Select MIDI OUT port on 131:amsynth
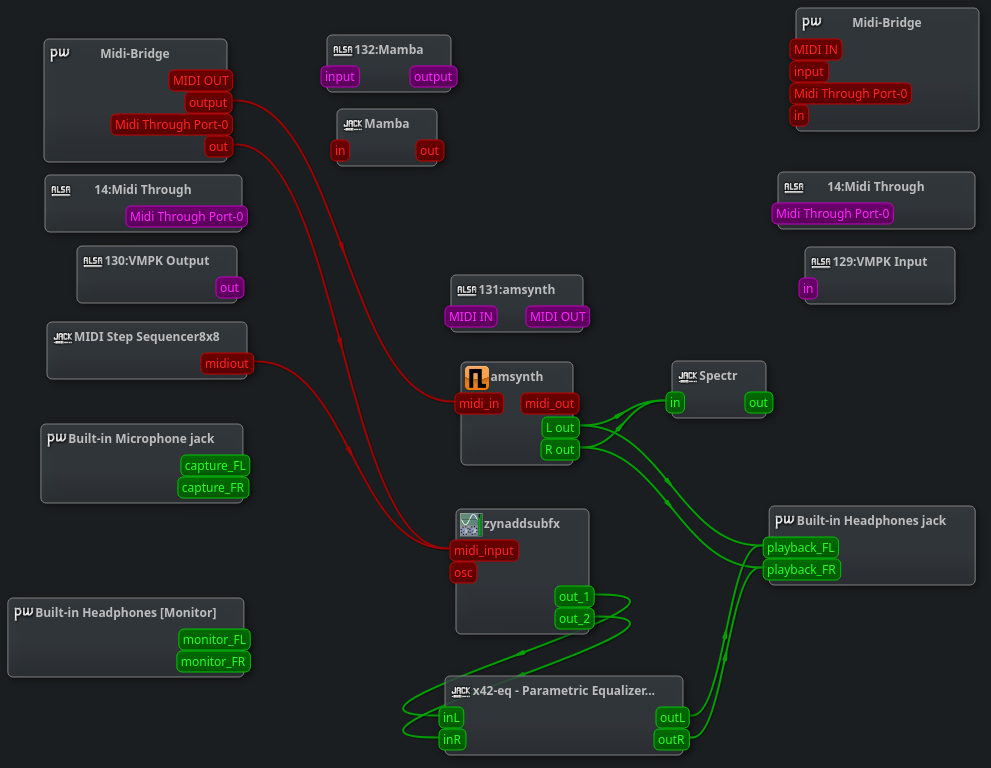The width and height of the screenshot is (991, 768). (557, 317)
